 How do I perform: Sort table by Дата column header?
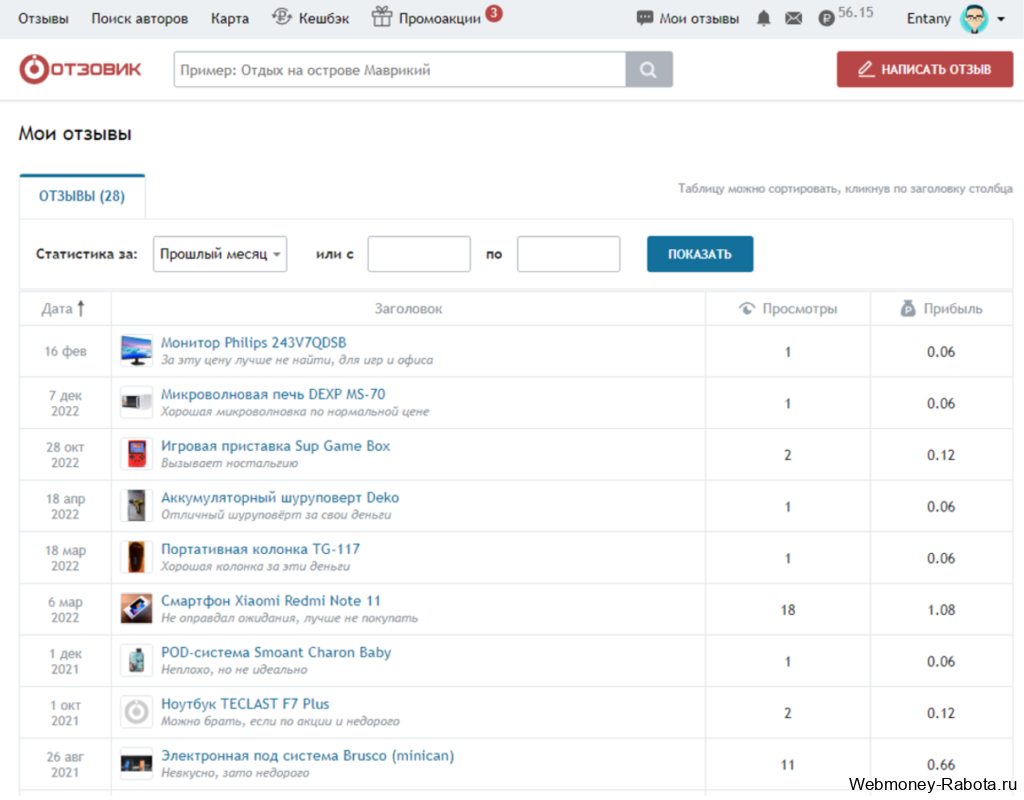coord(65,308)
